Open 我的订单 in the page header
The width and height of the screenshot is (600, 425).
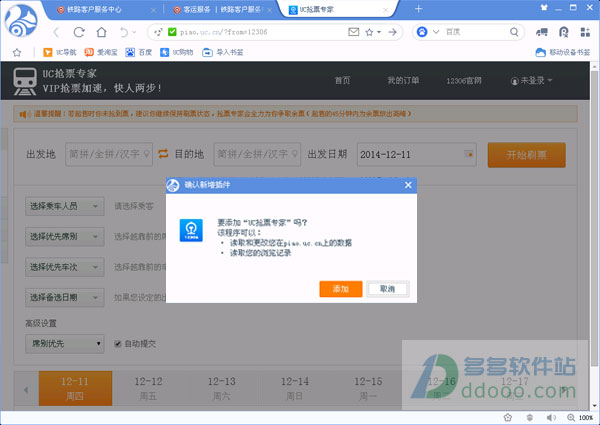tap(403, 80)
